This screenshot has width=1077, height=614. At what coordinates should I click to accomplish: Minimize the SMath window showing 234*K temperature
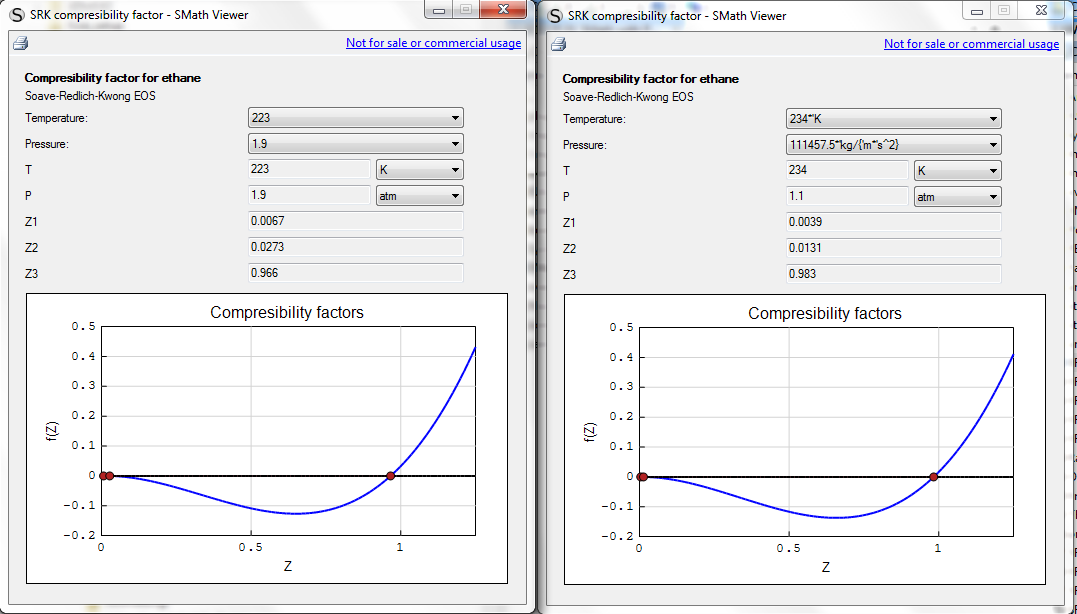[x=977, y=10]
